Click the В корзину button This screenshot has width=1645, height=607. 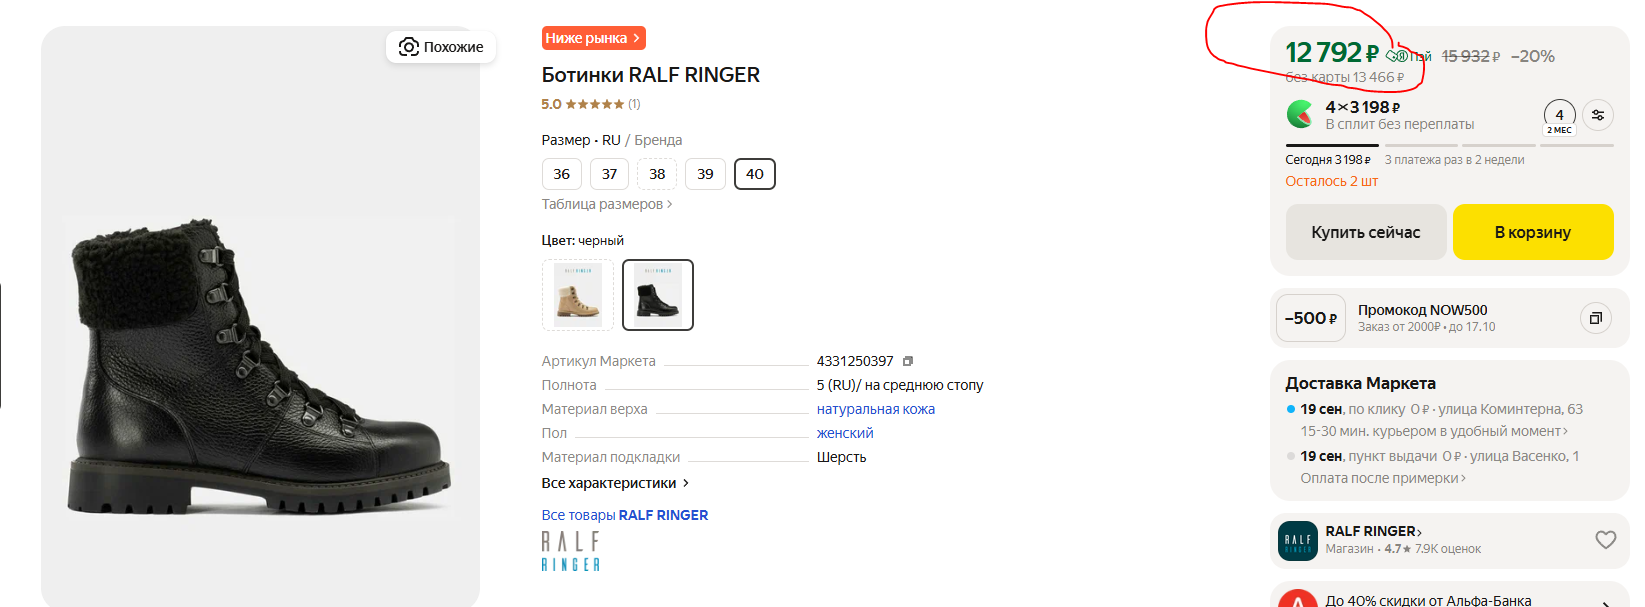point(1533,232)
